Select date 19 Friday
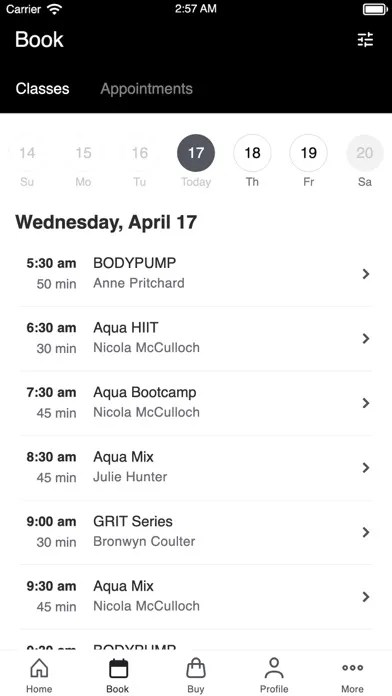Screen dimensions: 392x696 click(x=309, y=153)
